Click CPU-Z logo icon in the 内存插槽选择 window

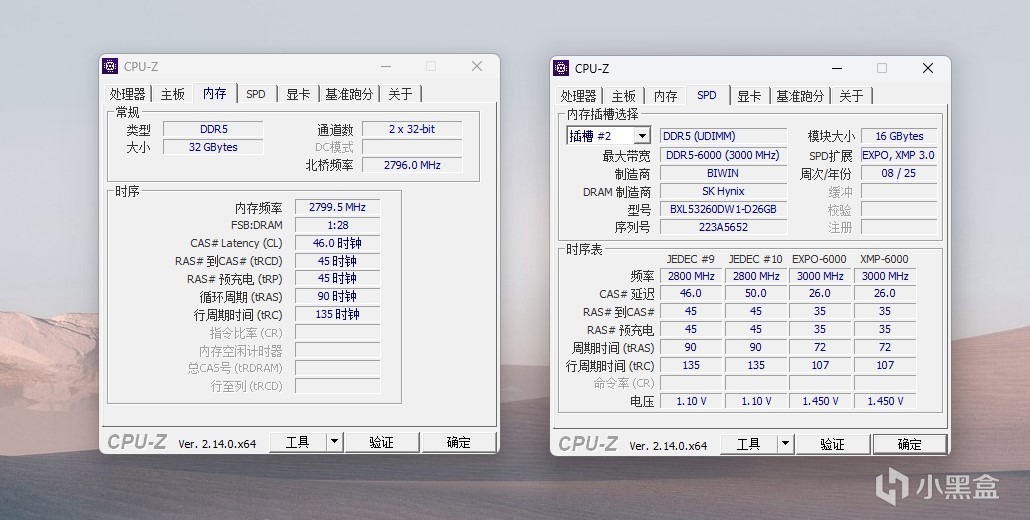point(561,68)
